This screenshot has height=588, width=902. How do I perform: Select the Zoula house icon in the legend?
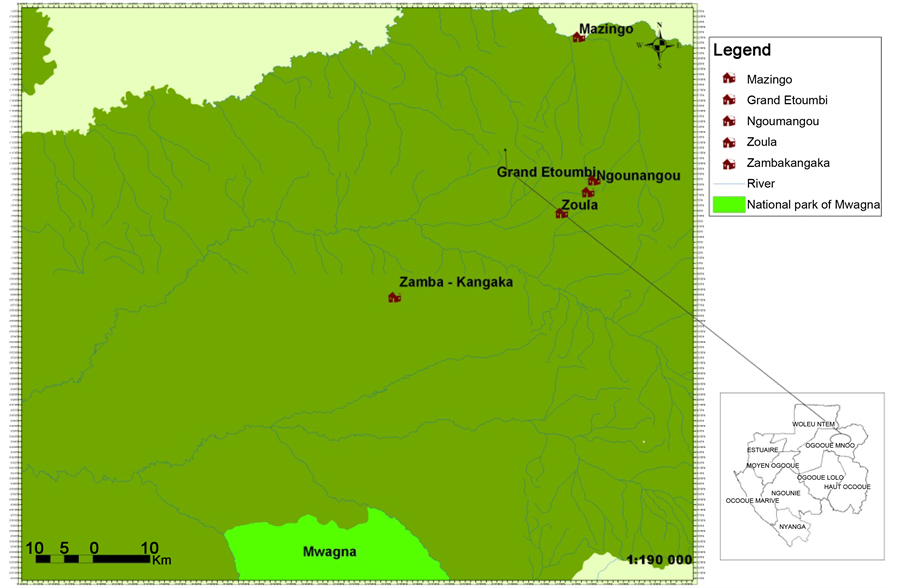tap(728, 142)
